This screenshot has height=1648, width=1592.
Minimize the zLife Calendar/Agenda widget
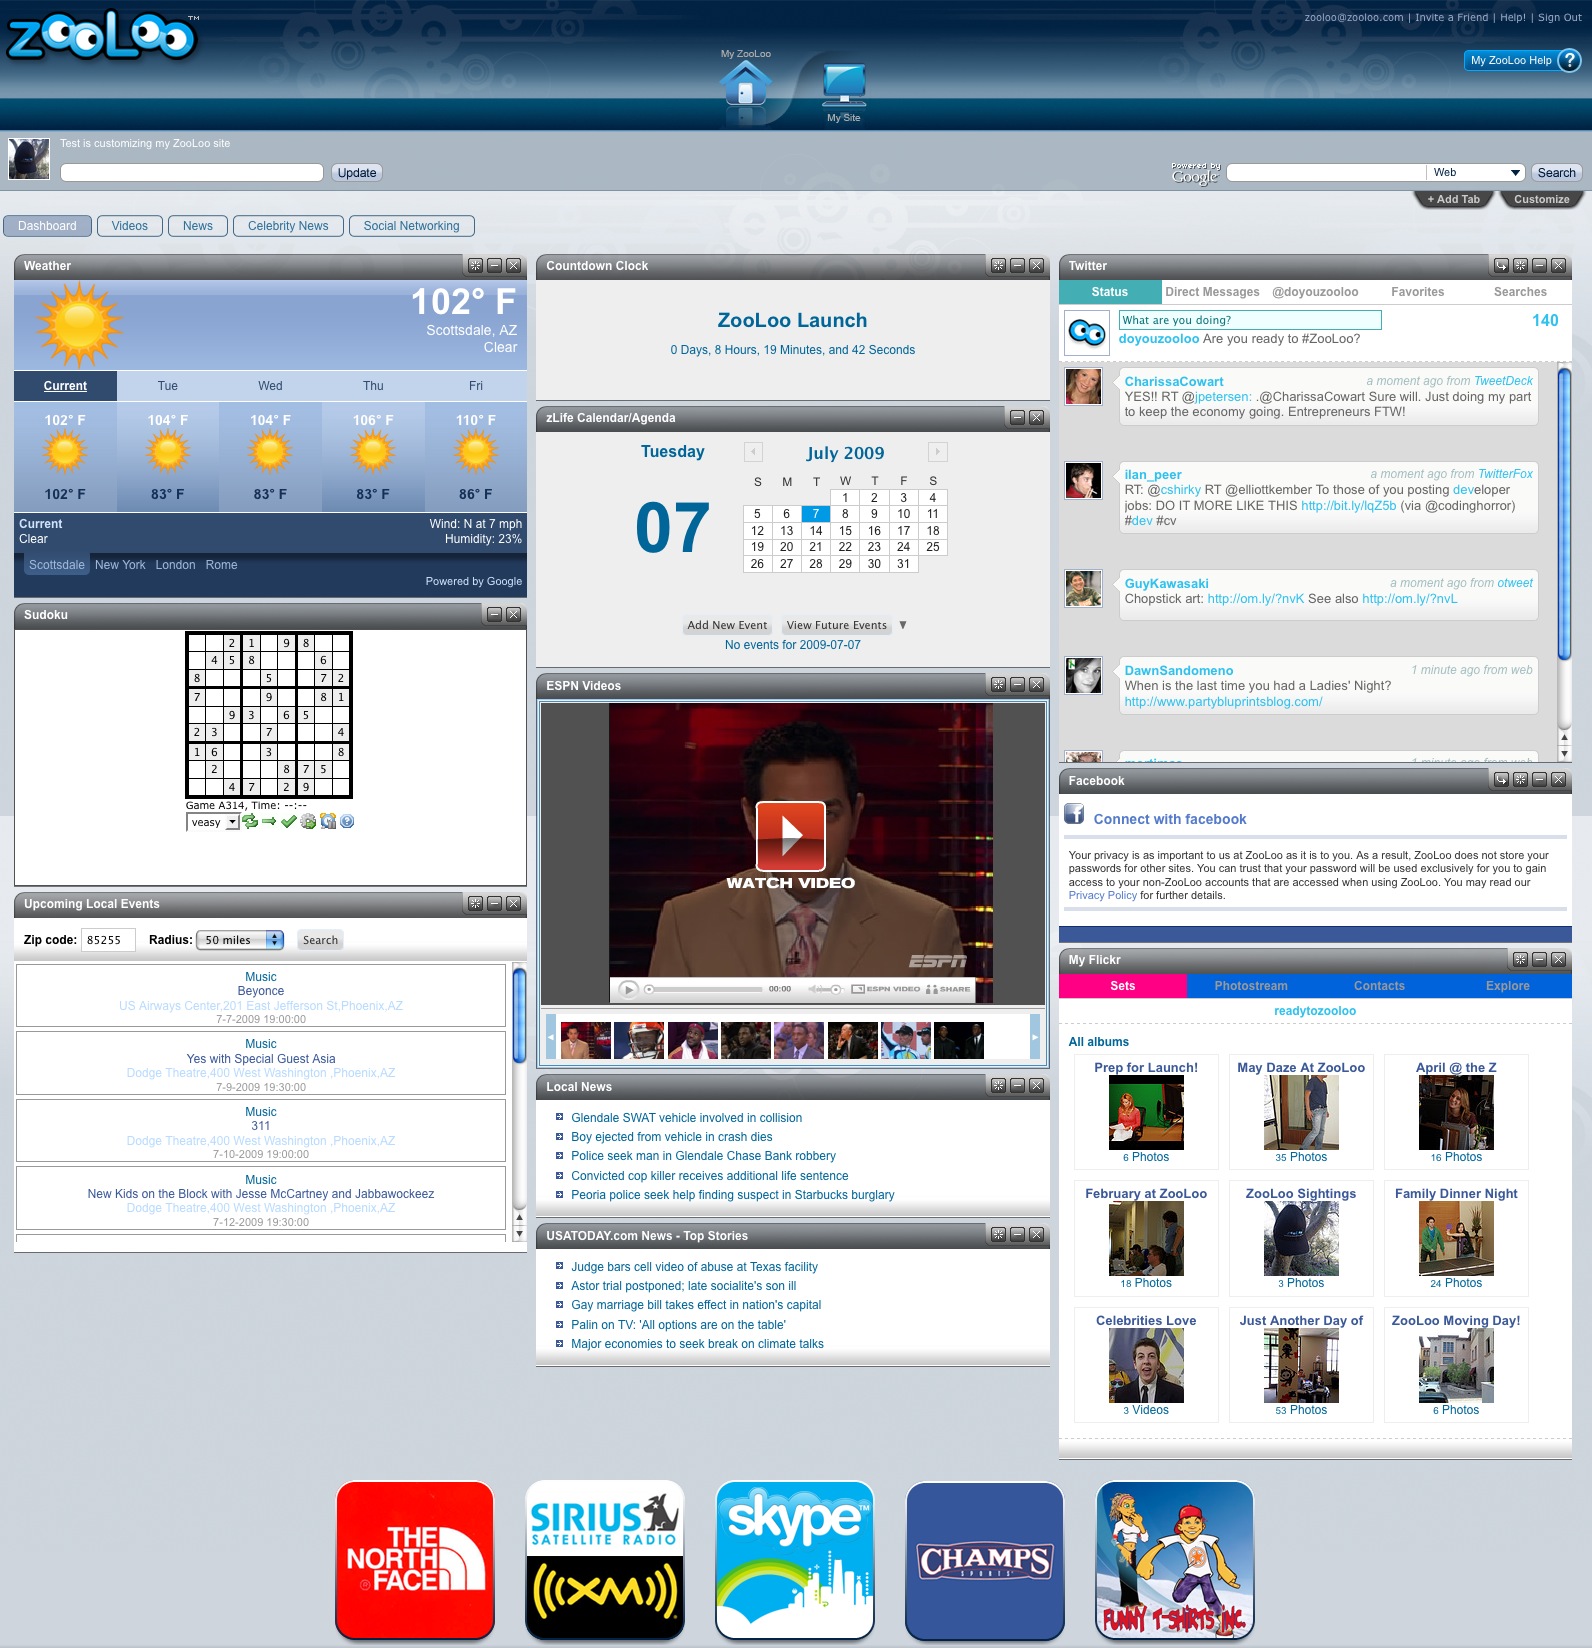pos(1017,418)
